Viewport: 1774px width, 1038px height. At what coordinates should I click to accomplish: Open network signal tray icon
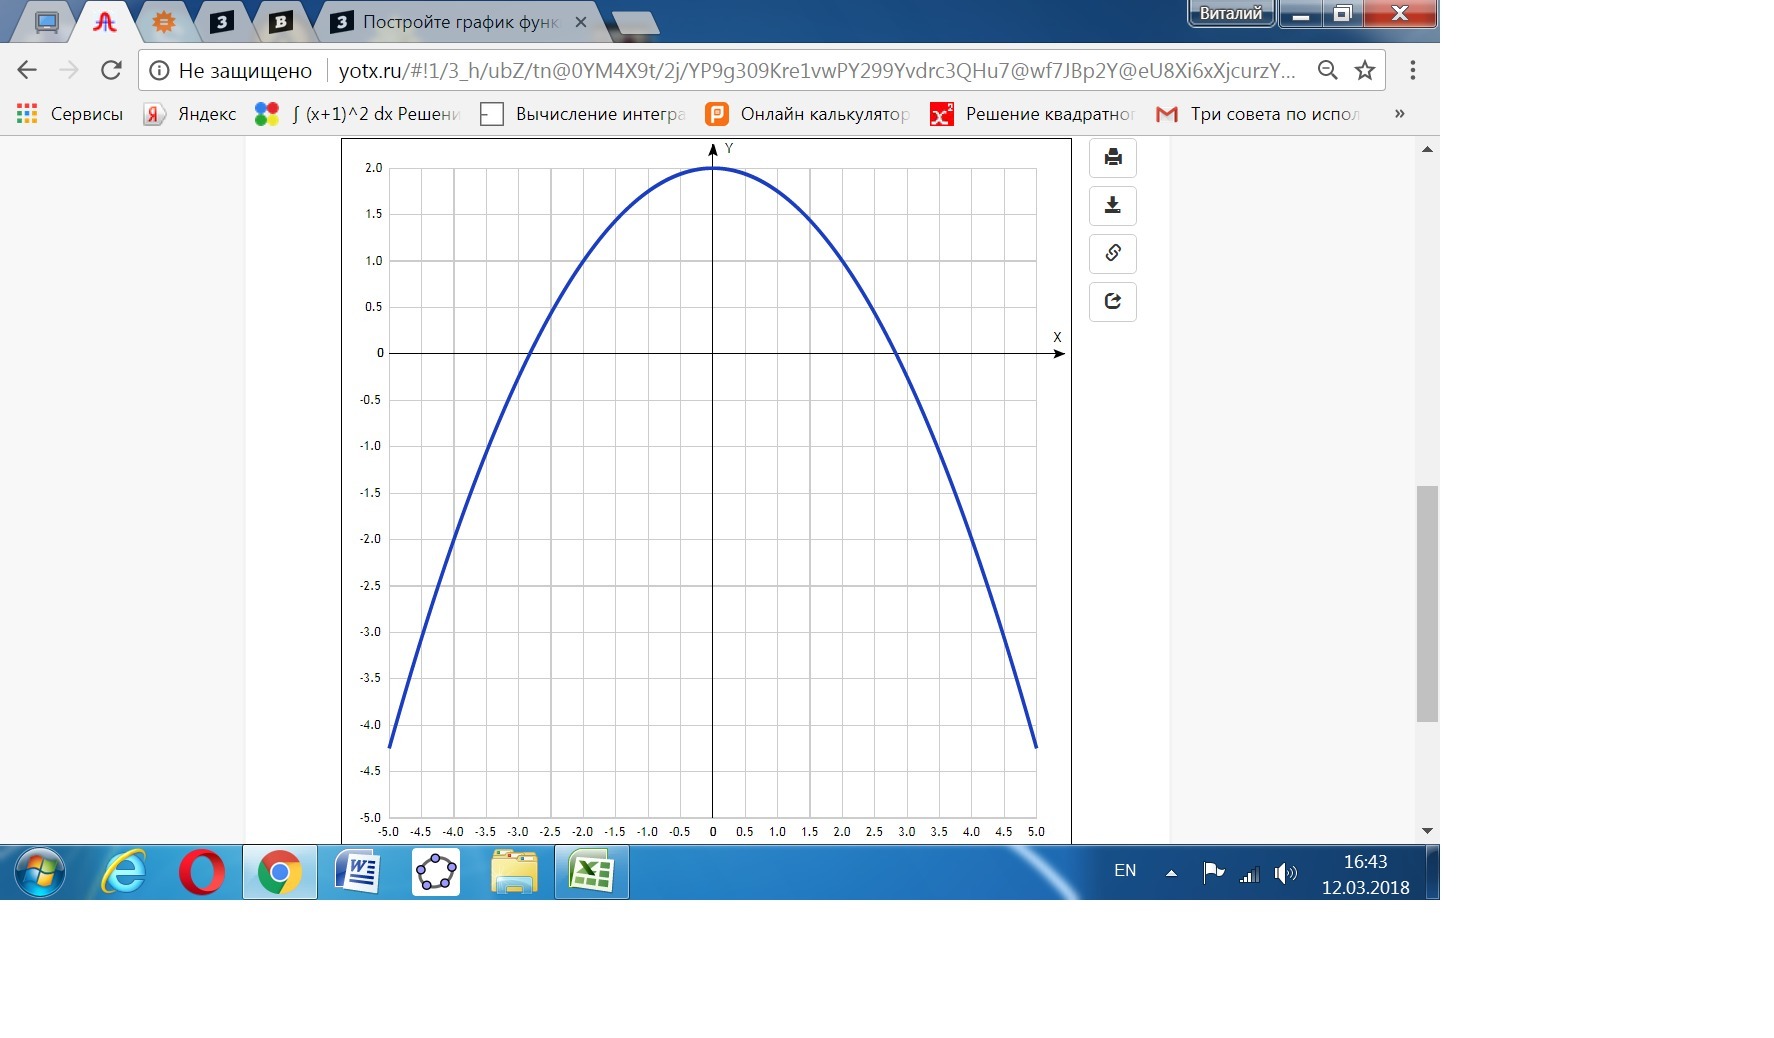click(x=1250, y=874)
